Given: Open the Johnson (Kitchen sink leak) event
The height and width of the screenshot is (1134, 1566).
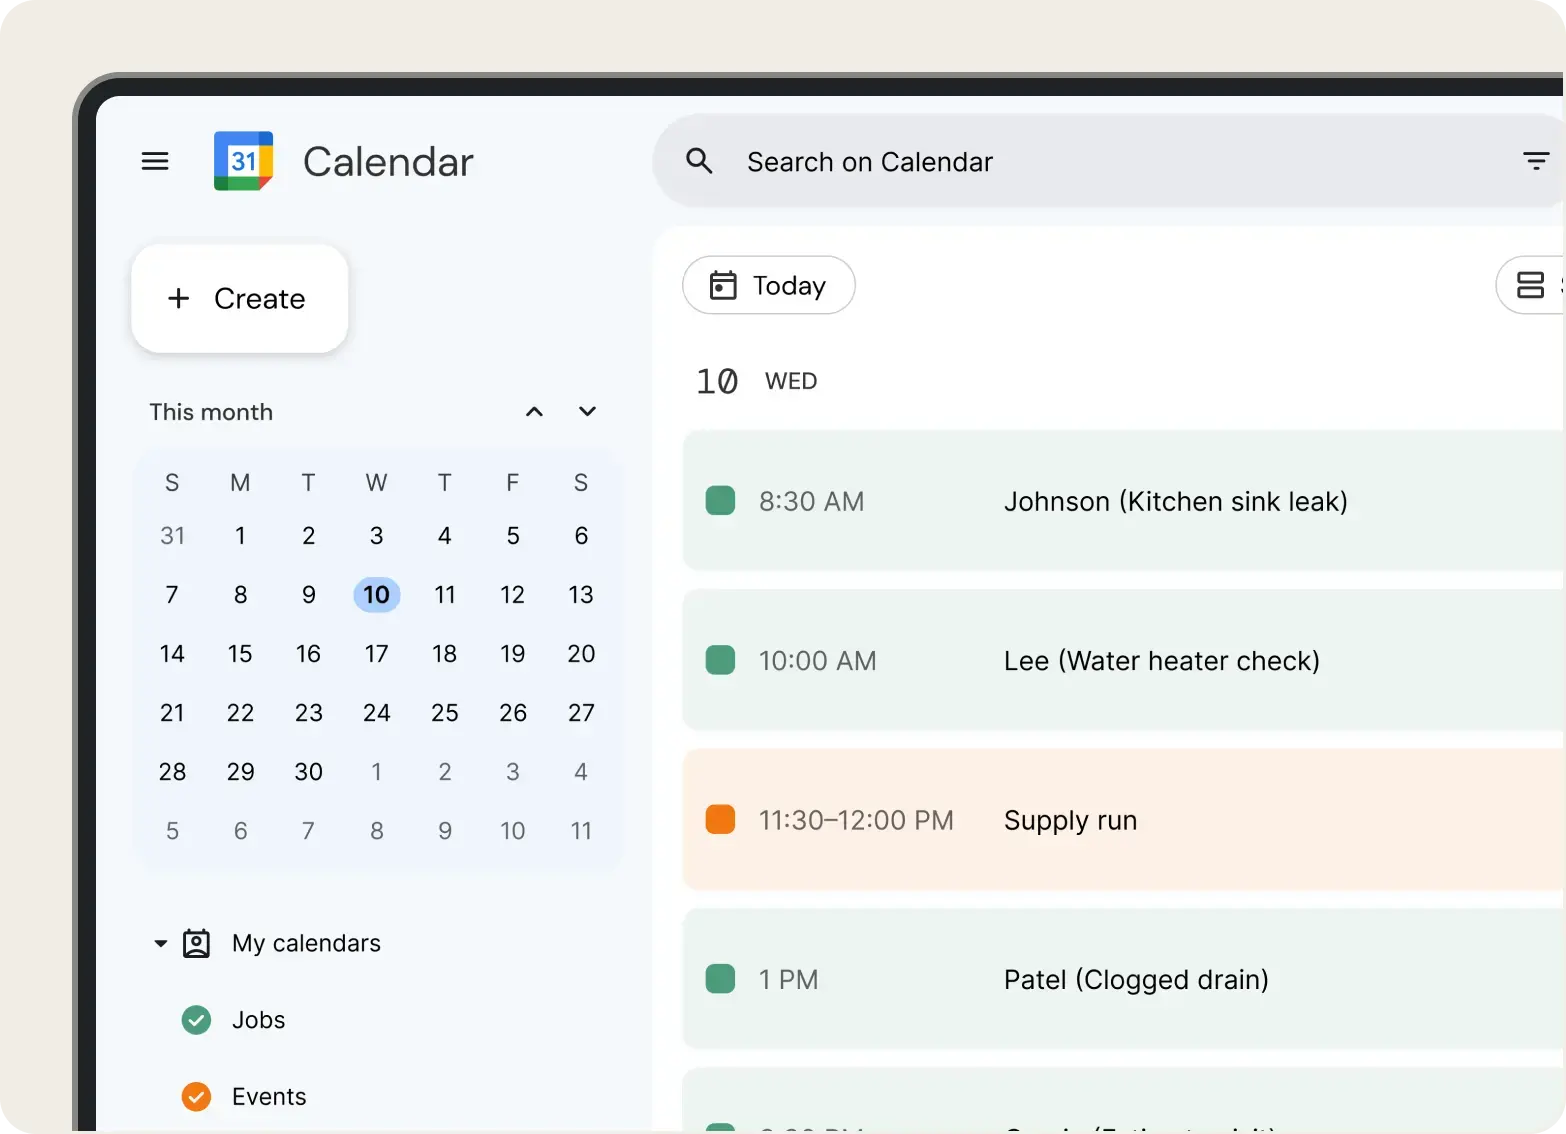Looking at the screenshot, I should [1123, 501].
